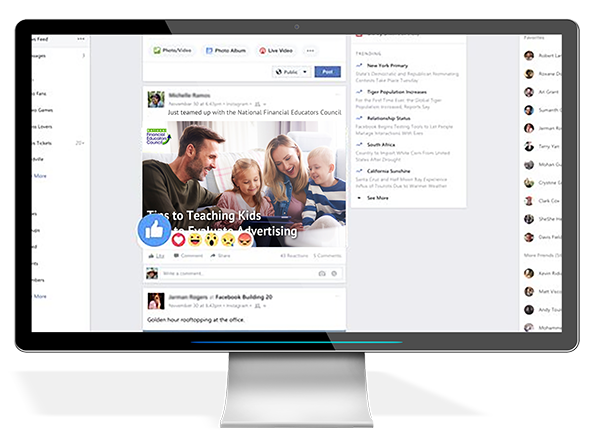Image resolution: width=600 pixels, height=446 pixels.
Task: View the 5 Comments link
Action: pyautogui.click(x=327, y=256)
